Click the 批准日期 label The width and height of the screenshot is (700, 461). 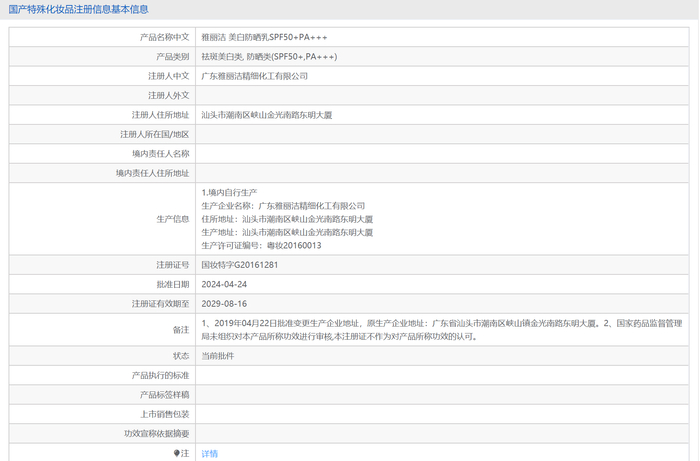[172, 284]
